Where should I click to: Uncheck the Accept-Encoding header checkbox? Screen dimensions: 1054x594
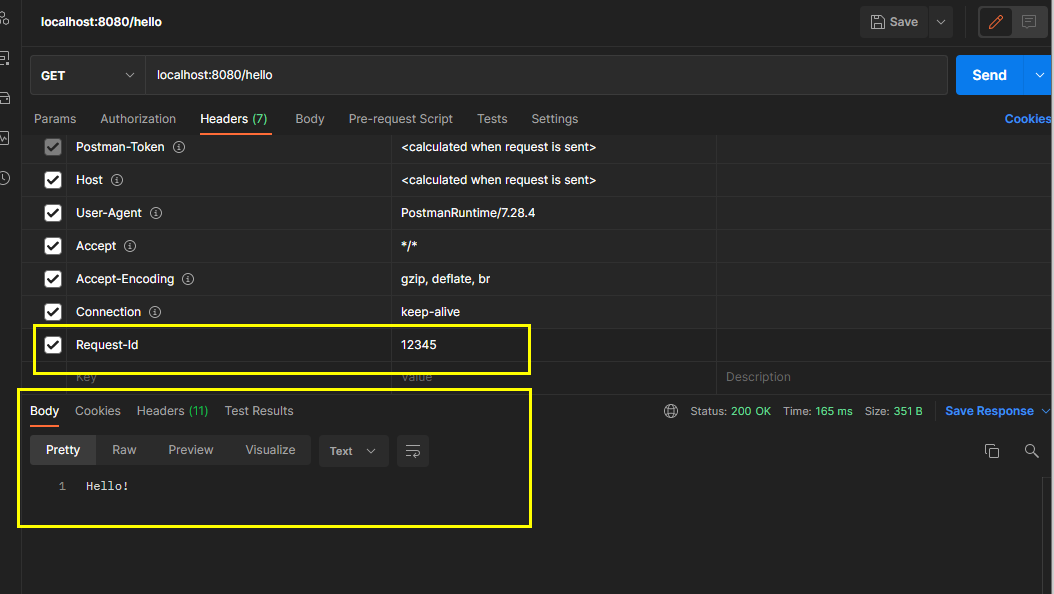point(52,279)
